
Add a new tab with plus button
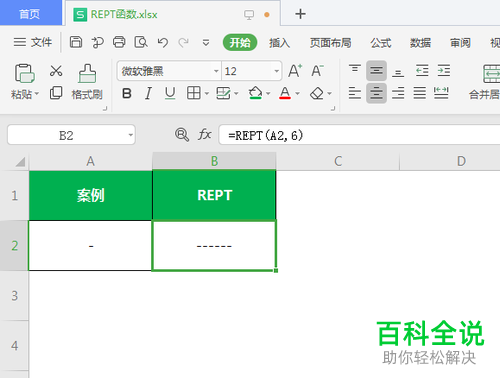click(300, 14)
